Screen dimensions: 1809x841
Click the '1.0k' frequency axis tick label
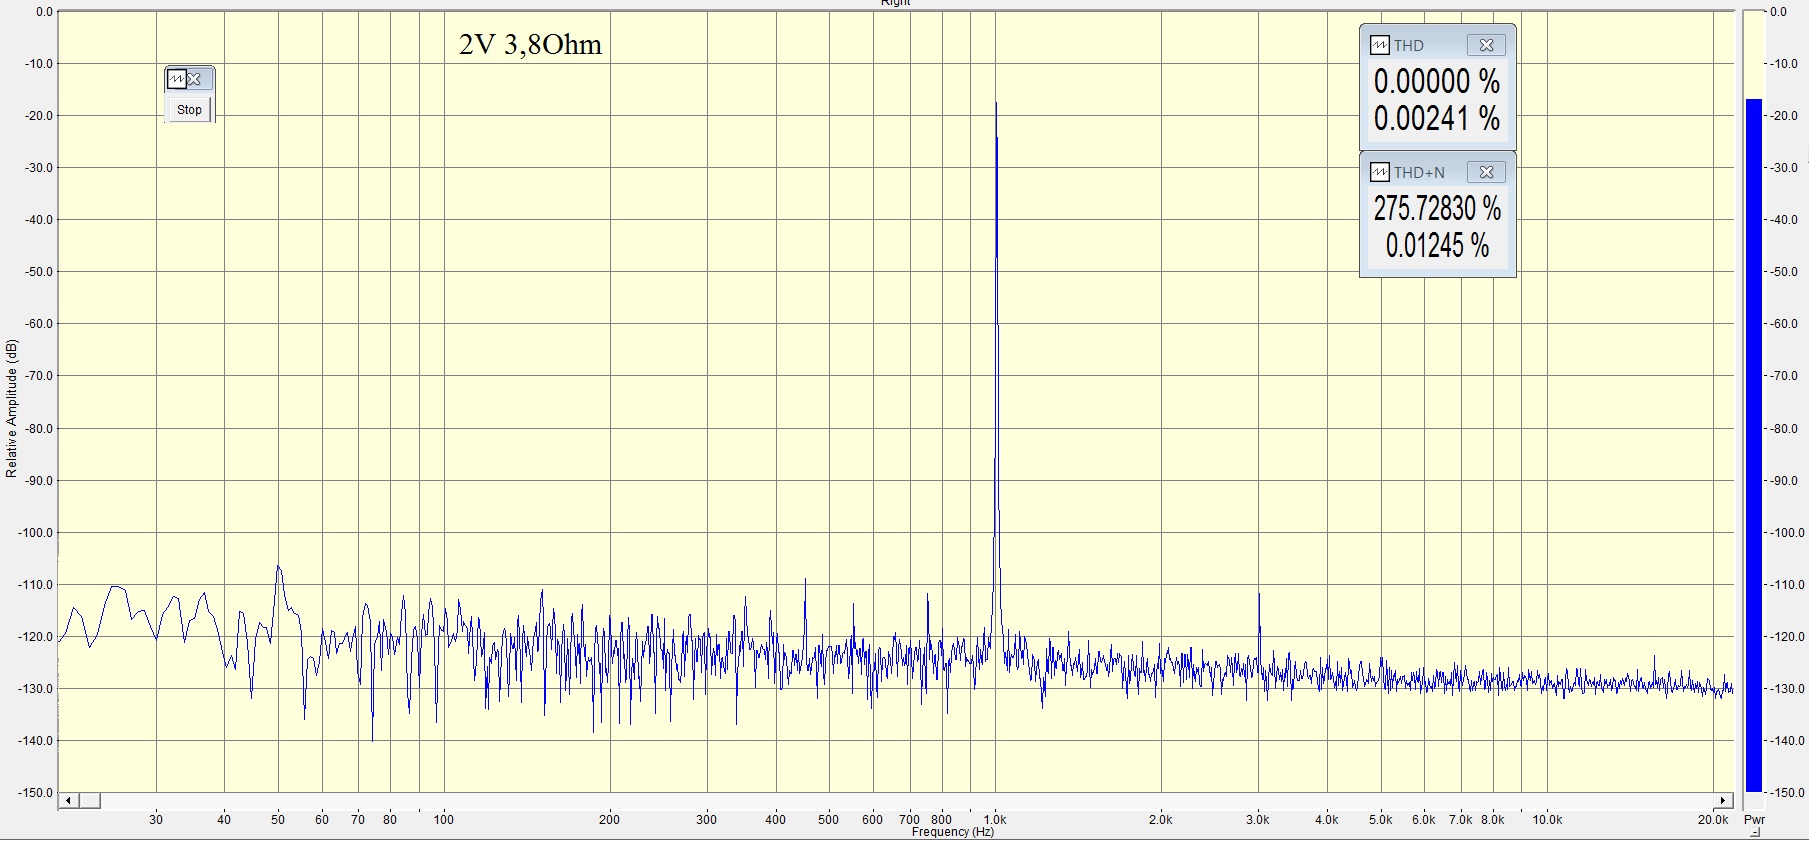click(x=994, y=820)
